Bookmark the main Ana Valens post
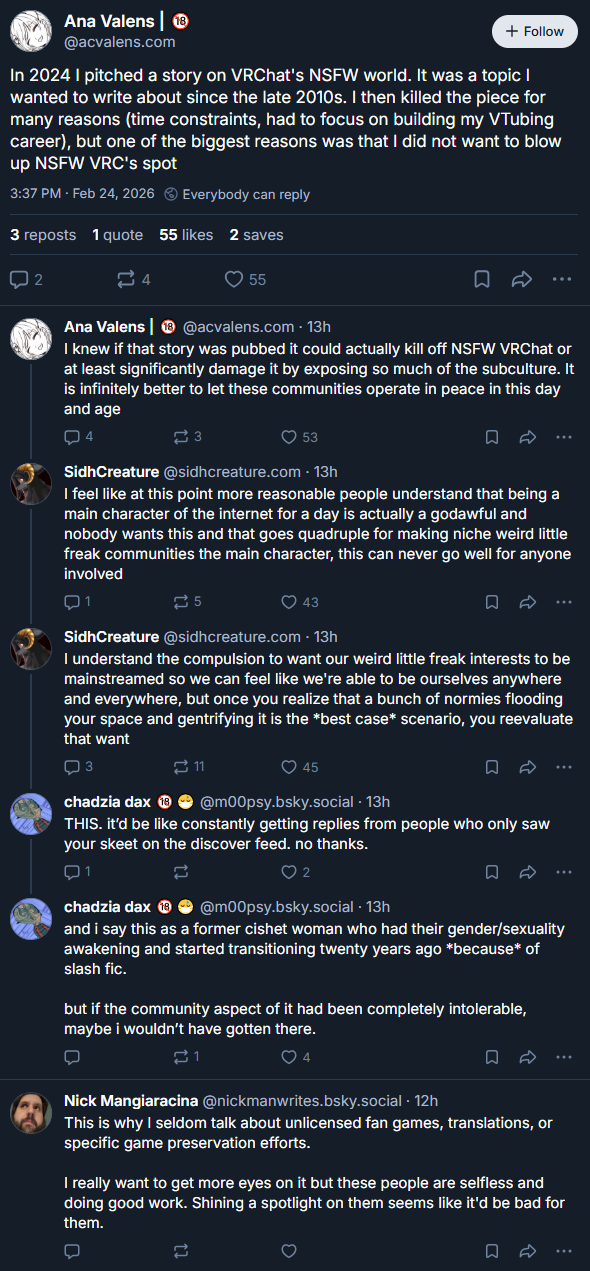The height and width of the screenshot is (1271, 590). pos(482,279)
